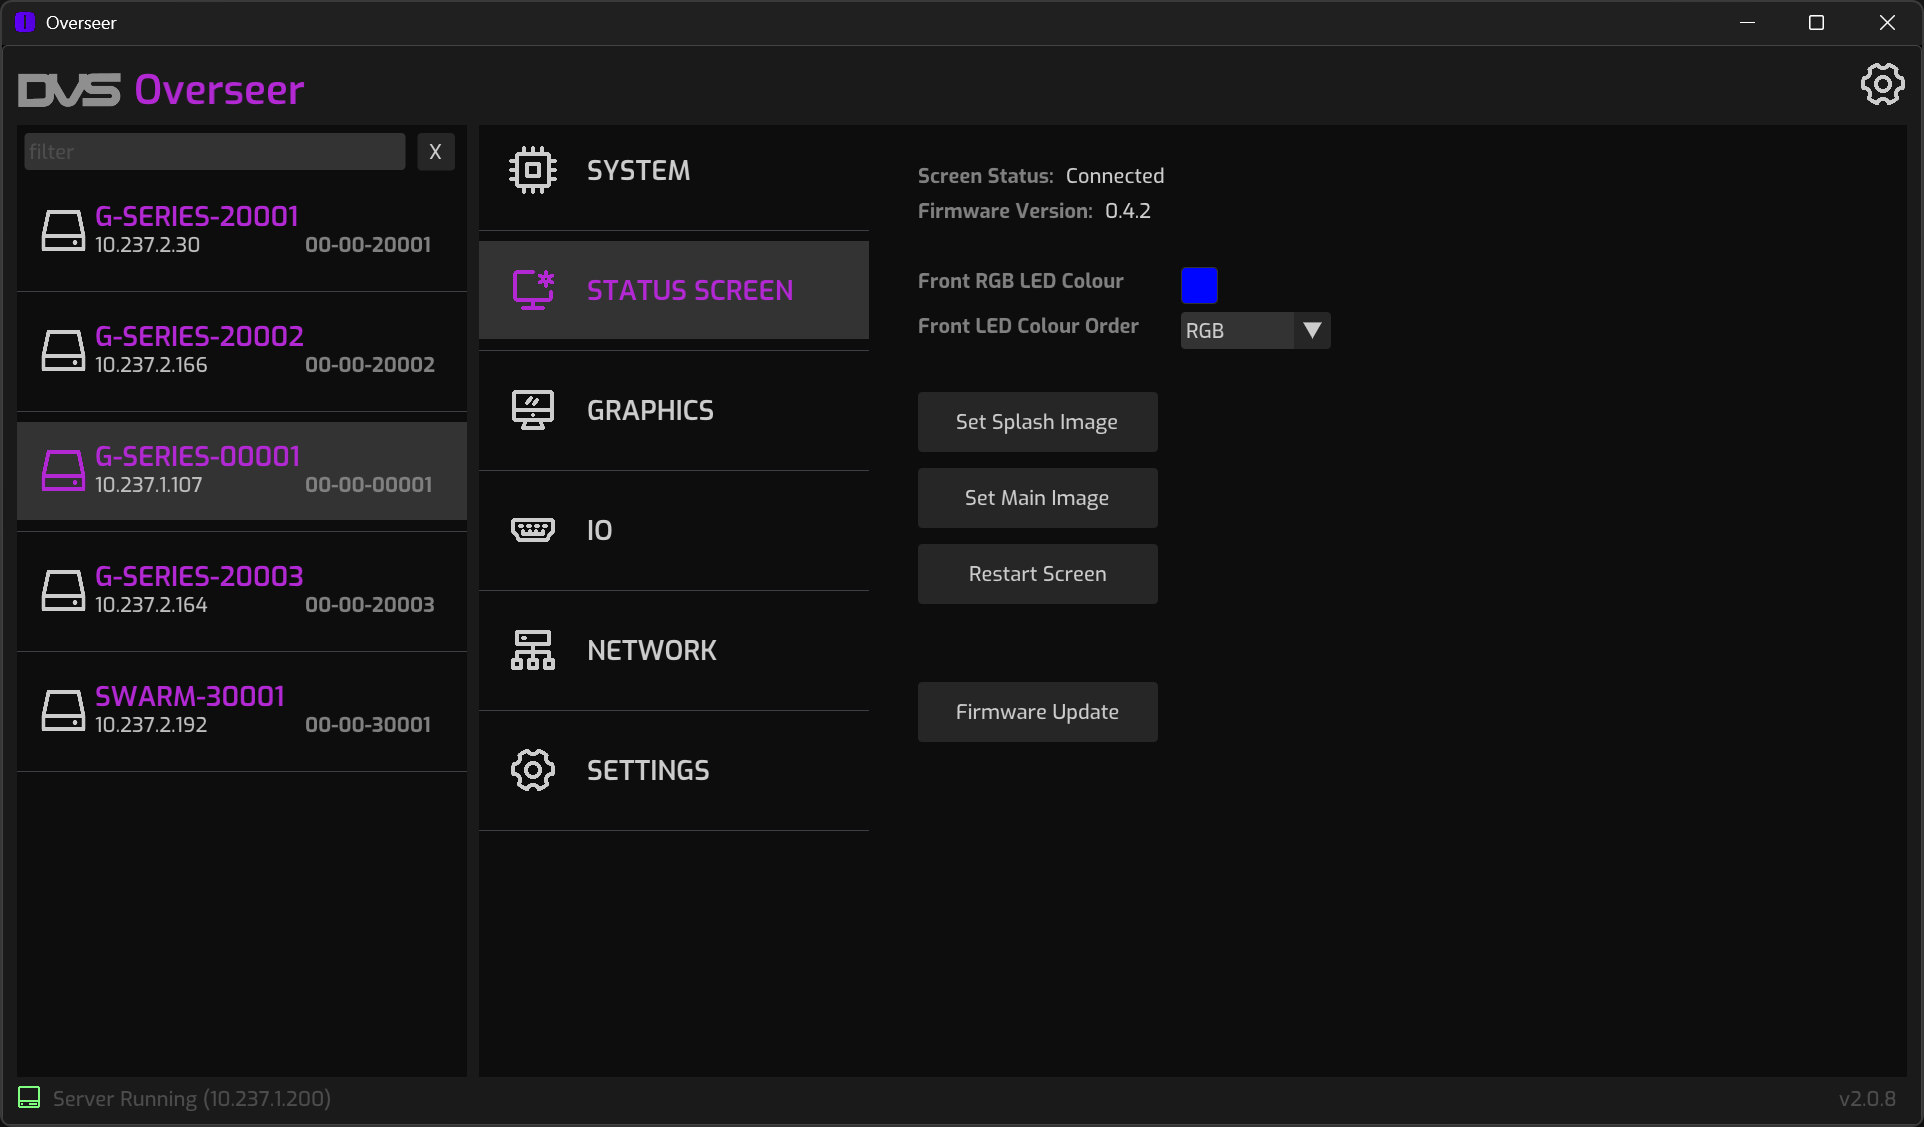Focus the device filter text field
The image size is (1924, 1127).
(214, 152)
